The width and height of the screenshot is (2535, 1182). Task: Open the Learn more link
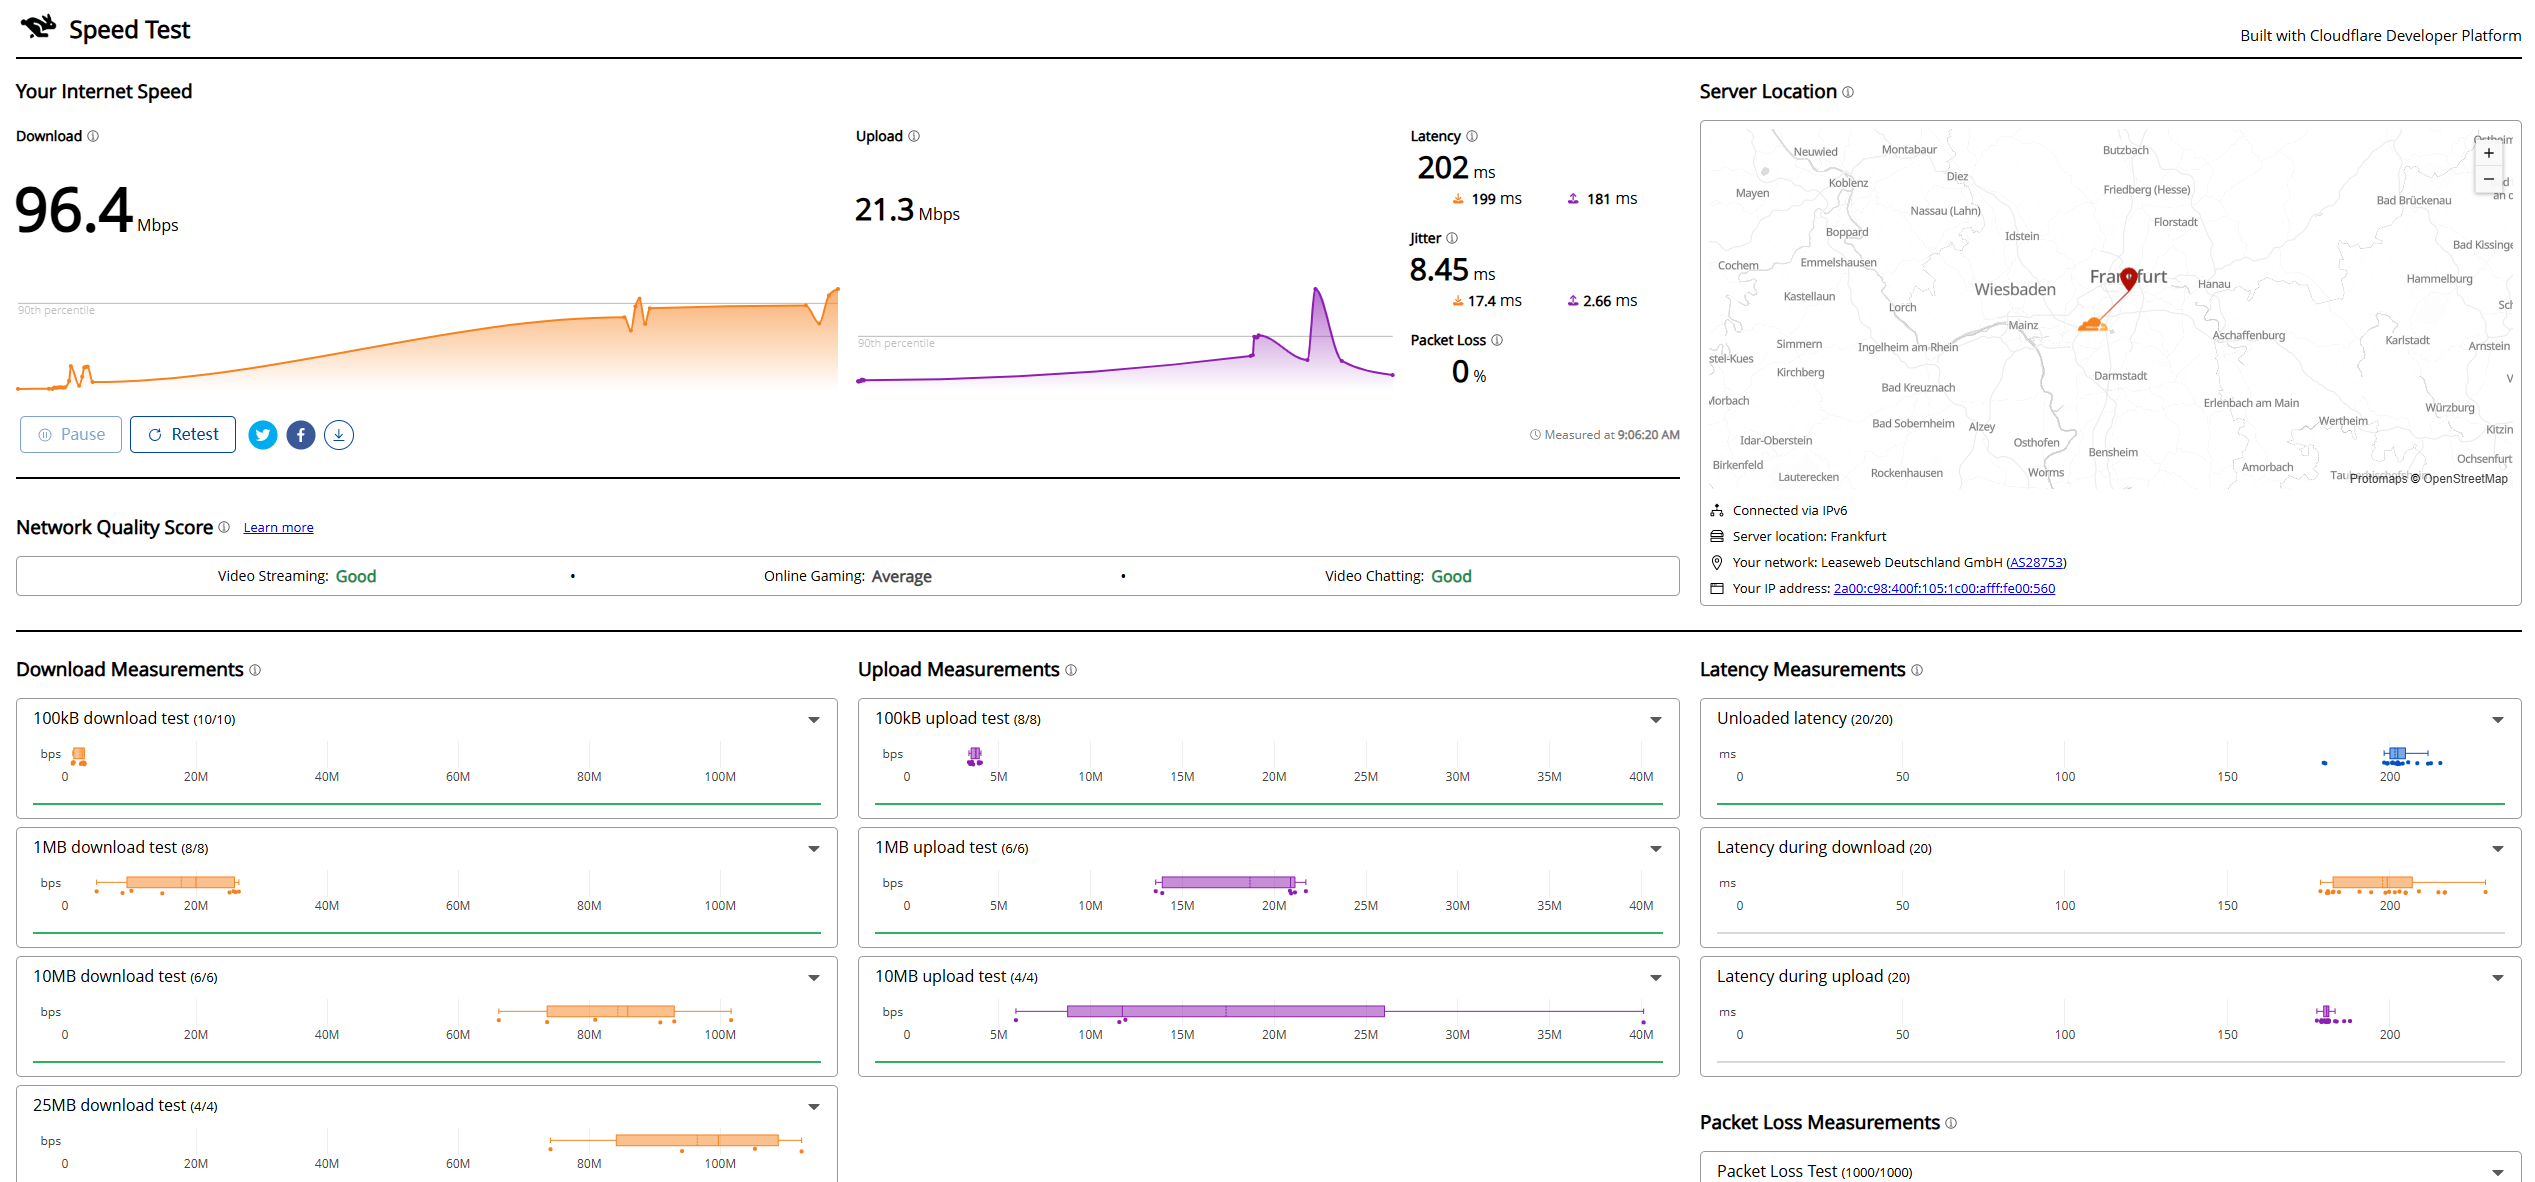(279, 528)
